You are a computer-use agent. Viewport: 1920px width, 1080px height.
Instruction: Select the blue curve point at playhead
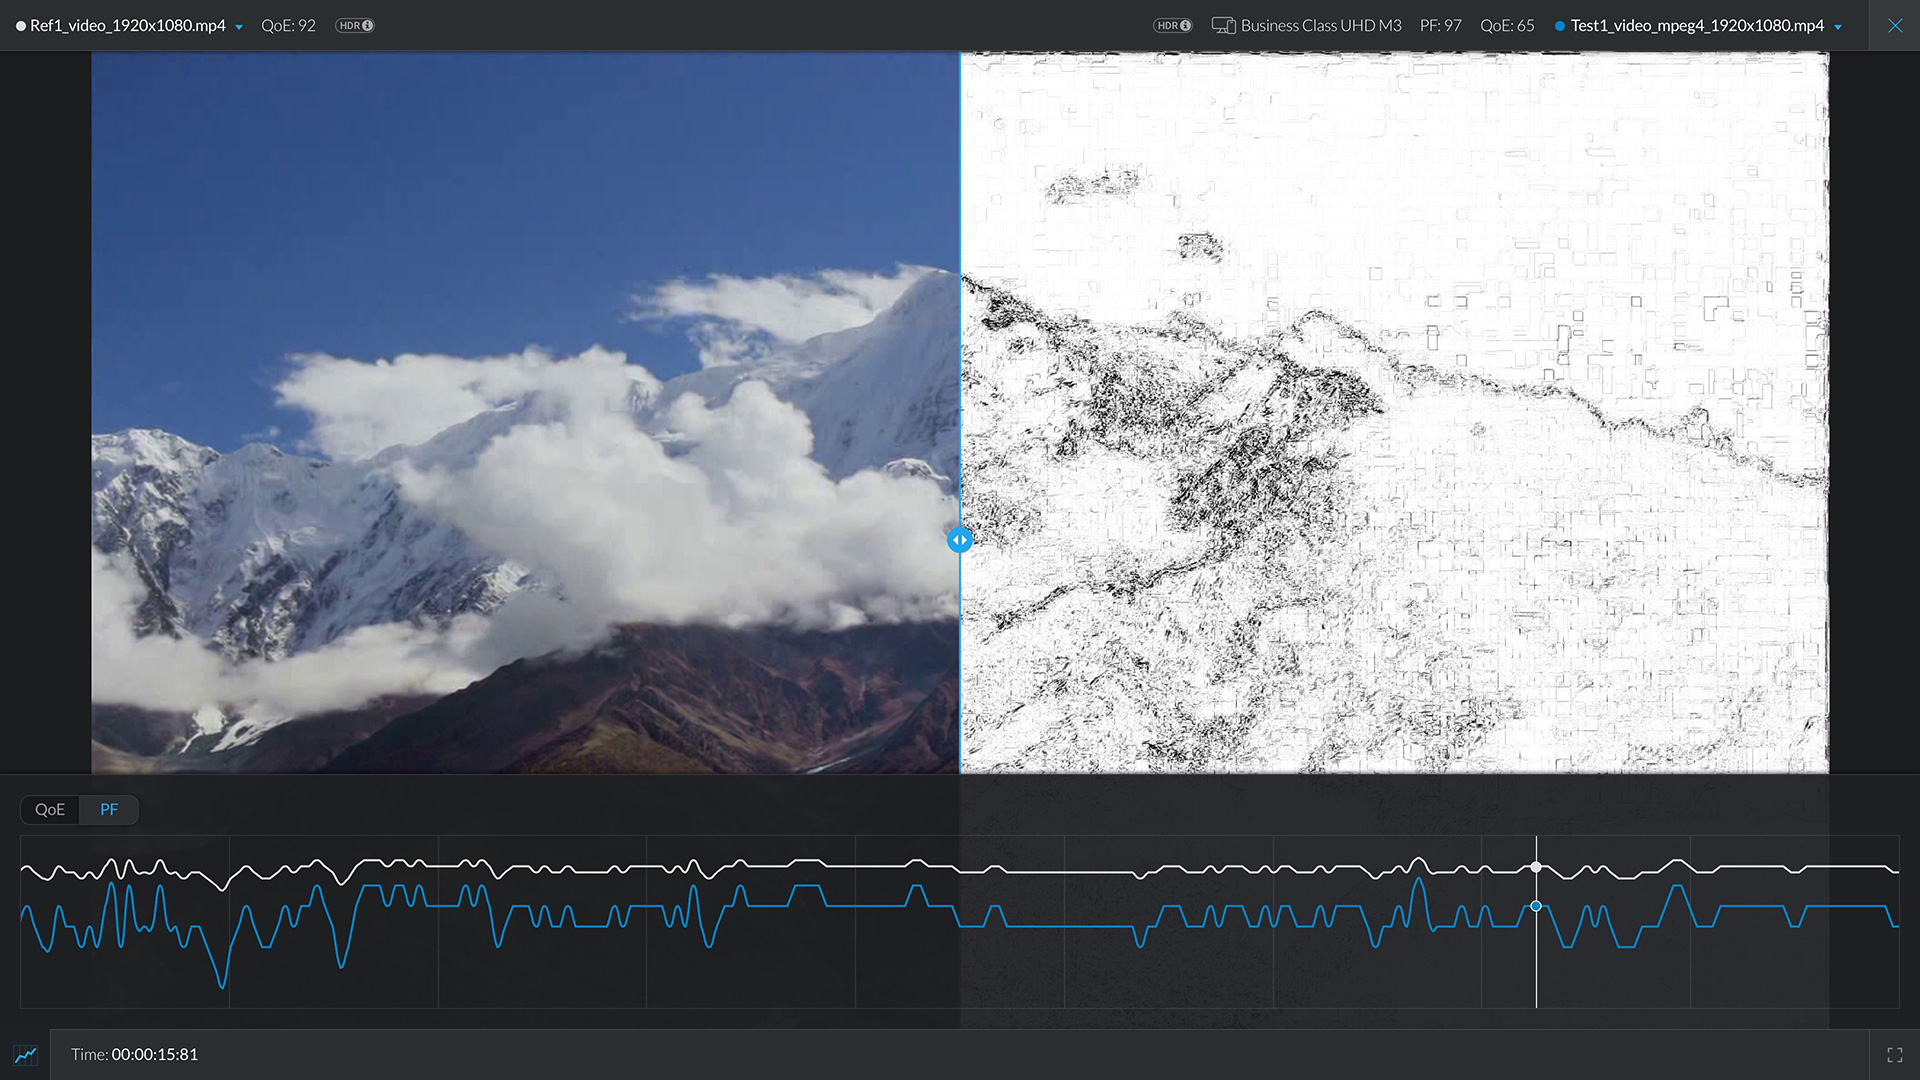click(x=1536, y=906)
